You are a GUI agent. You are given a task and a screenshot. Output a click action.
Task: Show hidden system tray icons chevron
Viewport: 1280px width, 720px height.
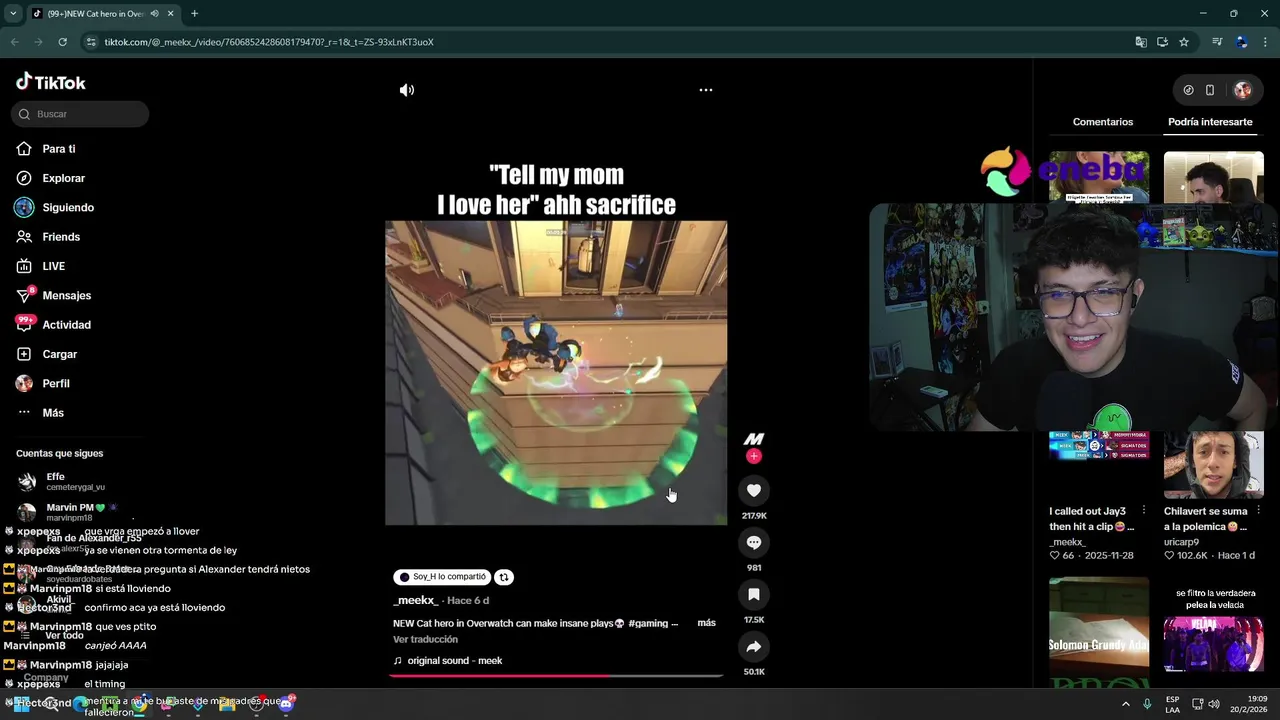pos(1126,704)
